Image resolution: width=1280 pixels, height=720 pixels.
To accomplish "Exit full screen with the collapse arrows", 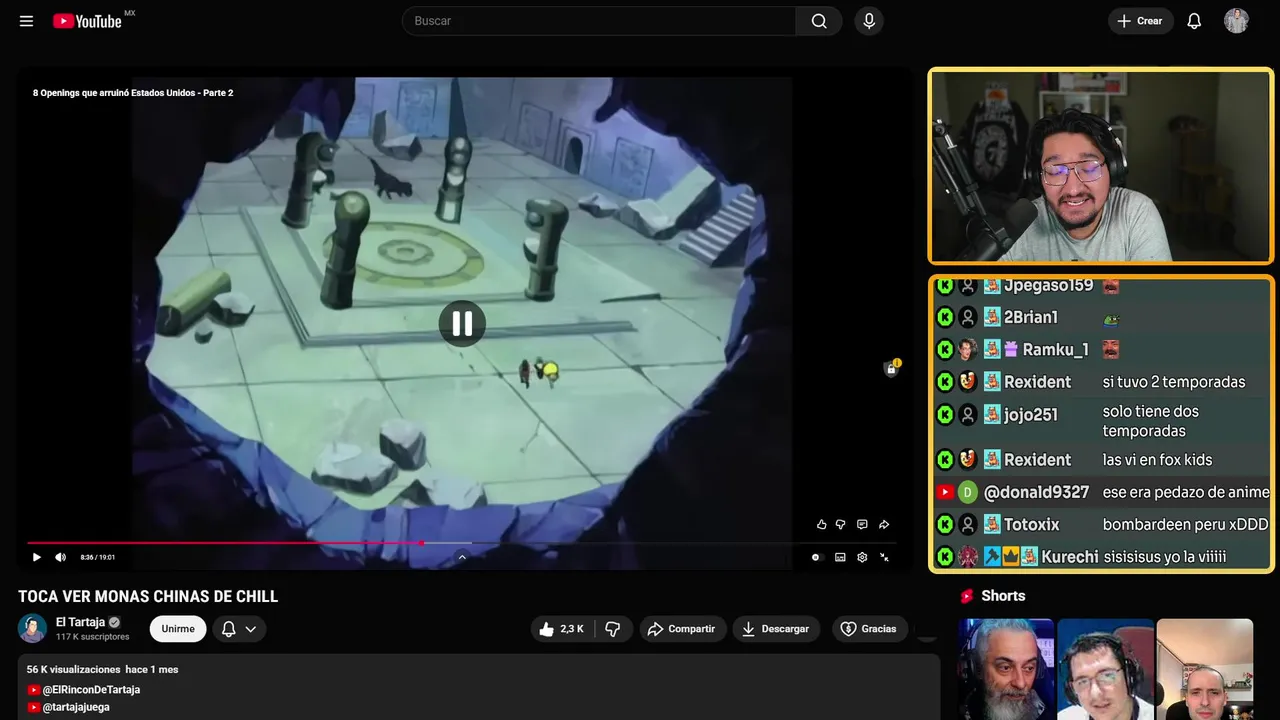I will coord(884,557).
